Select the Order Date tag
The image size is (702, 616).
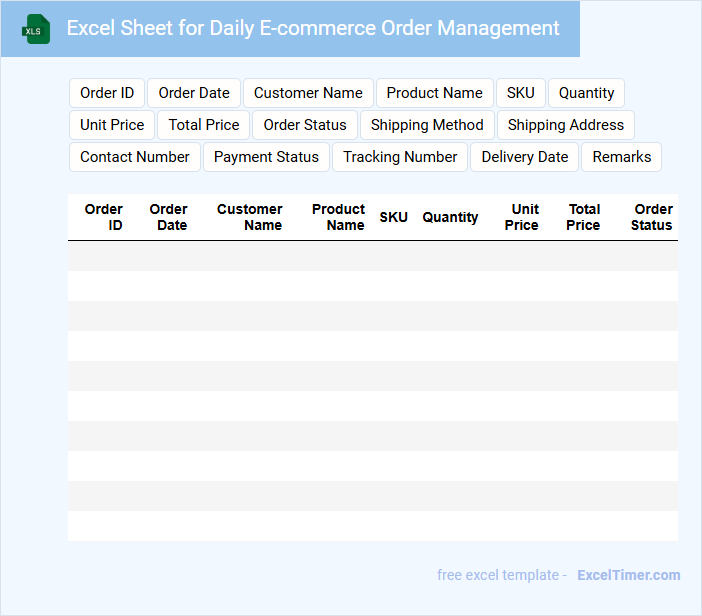pyautogui.click(x=194, y=93)
